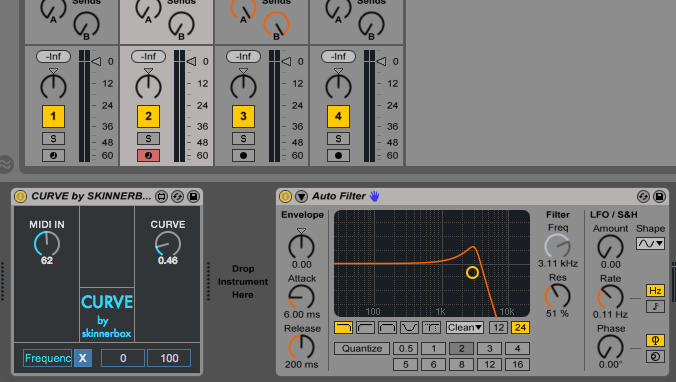Select quantize value 8

click(x=461, y=365)
